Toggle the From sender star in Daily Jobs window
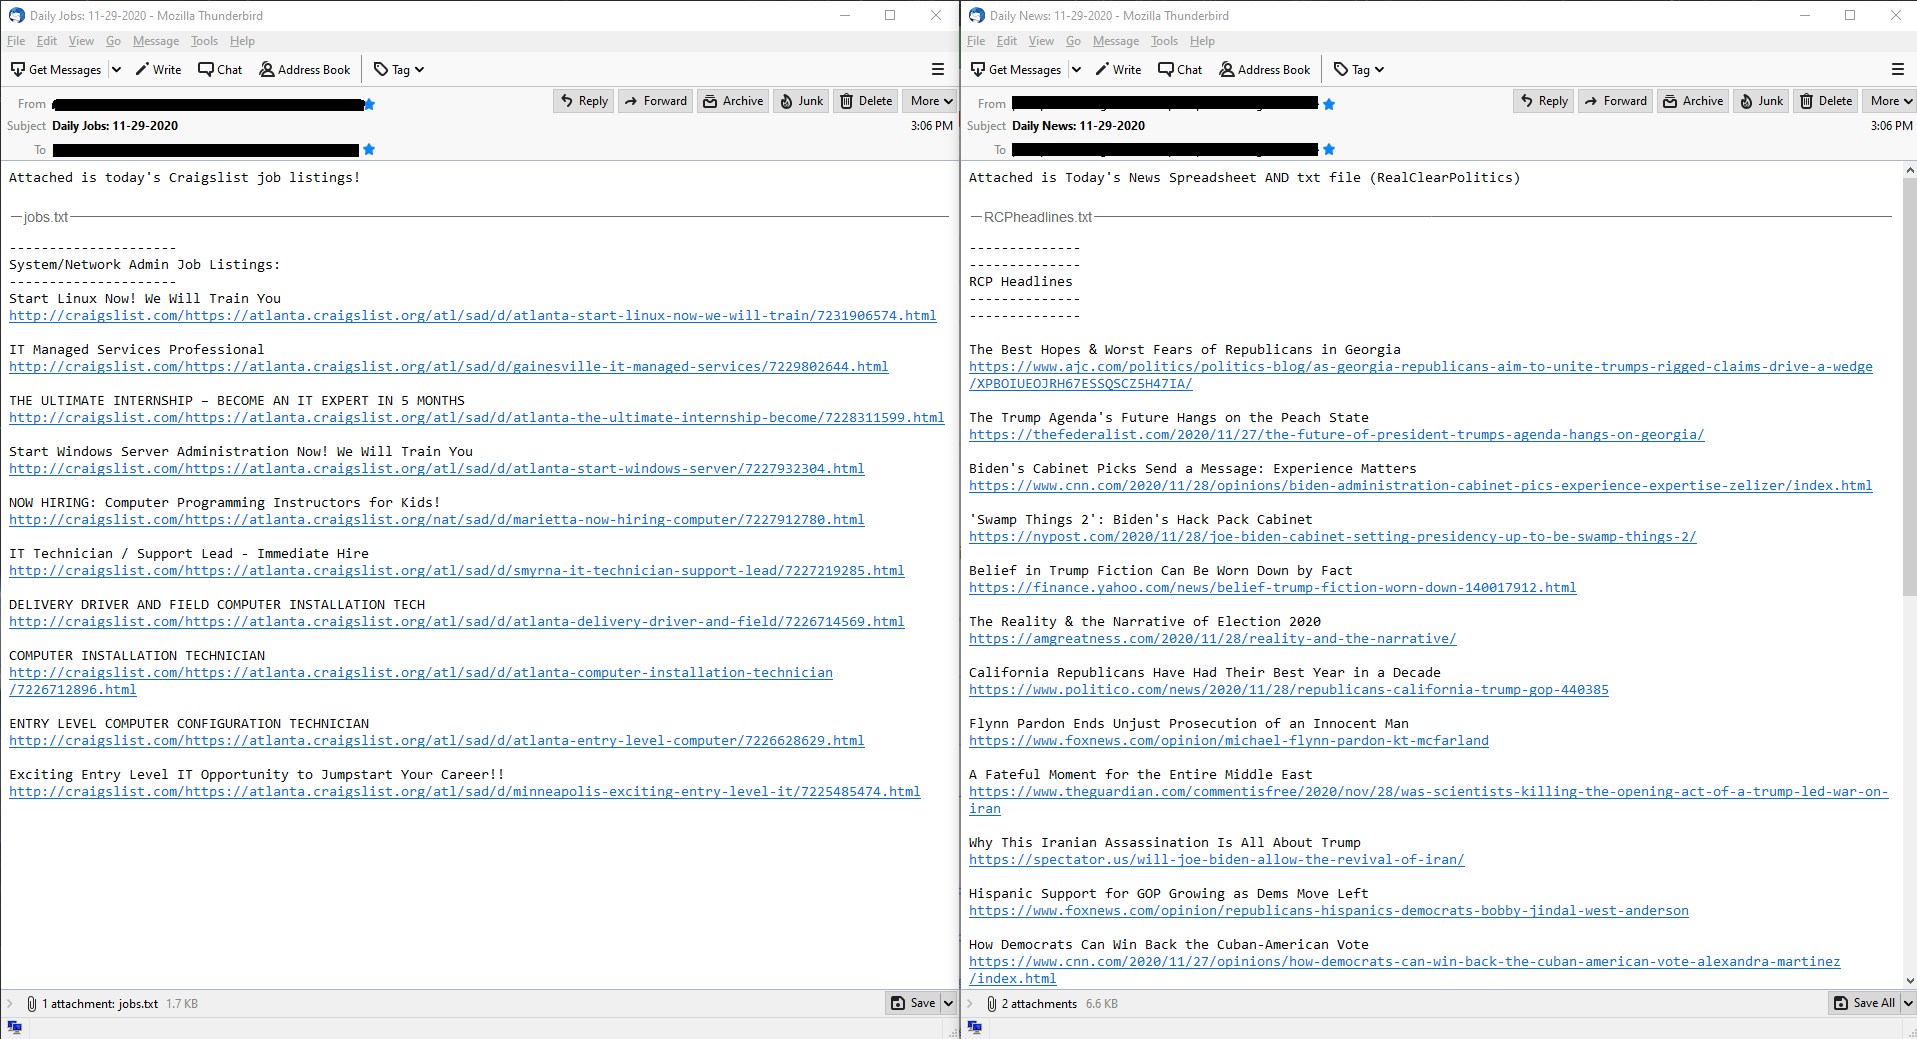 pos(369,104)
